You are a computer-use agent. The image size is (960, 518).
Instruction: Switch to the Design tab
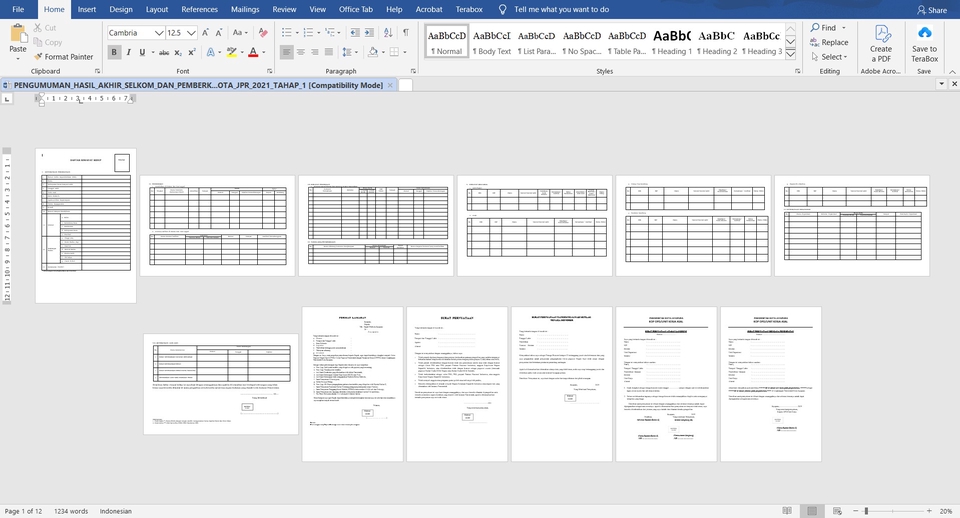tap(121, 9)
